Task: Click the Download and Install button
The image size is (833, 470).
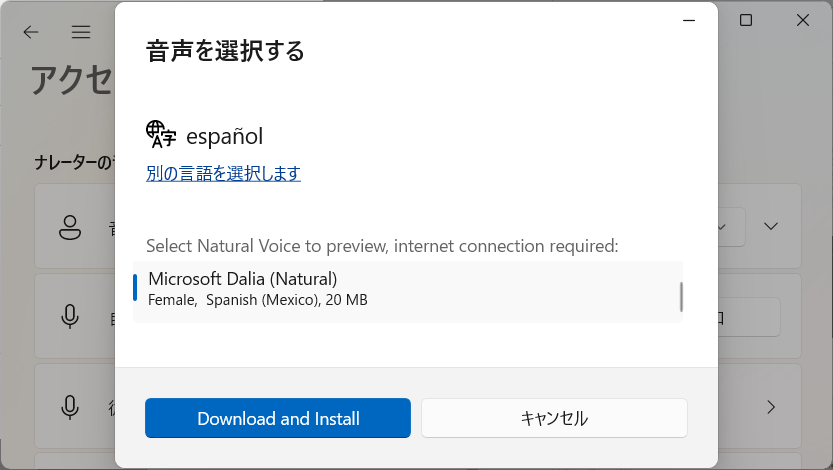Action: [x=278, y=418]
